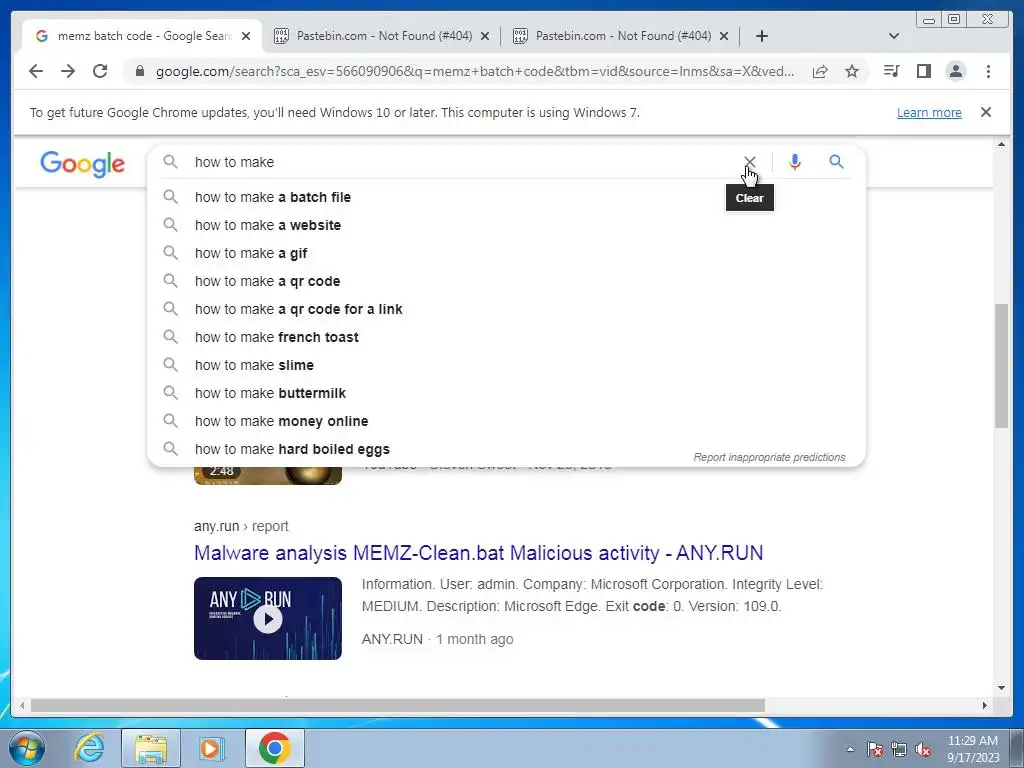Viewport: 1024px width, 768px height.
Task: Launch Internet Explorer from the taskbar
Action: click(89, 748)
